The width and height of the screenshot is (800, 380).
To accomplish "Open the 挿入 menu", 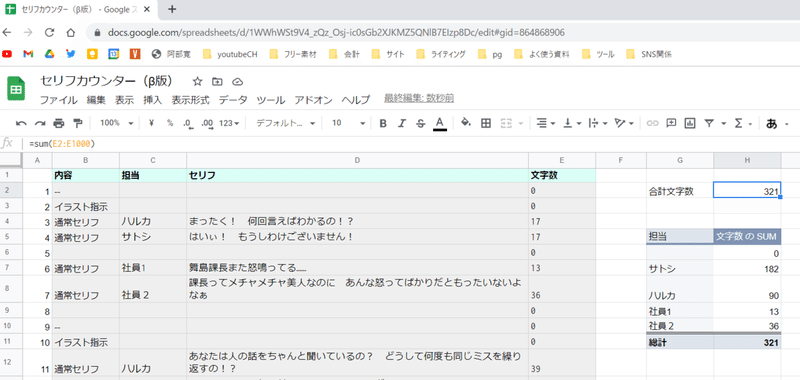I will [x=153, y=100].
